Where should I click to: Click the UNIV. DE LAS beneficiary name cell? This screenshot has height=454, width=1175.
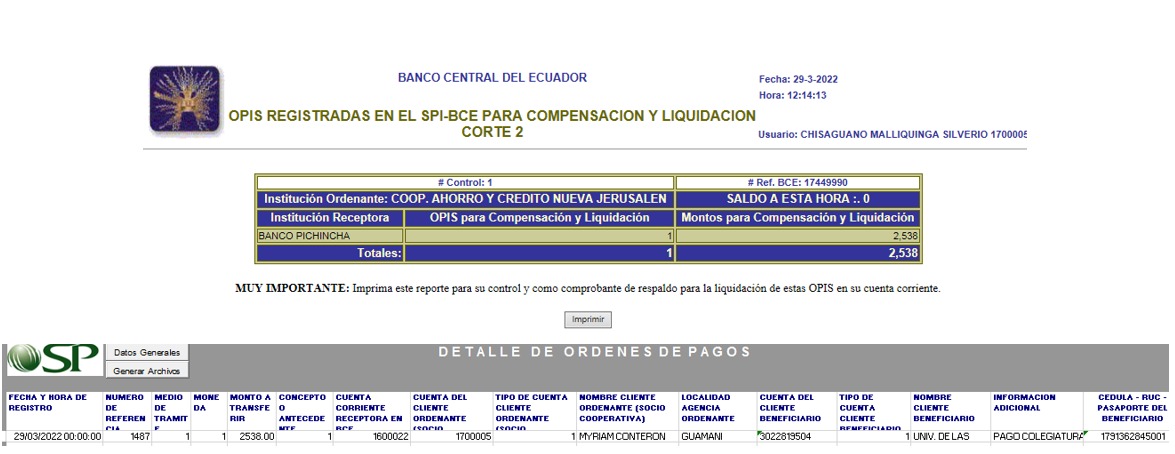(x=948, y=437)
